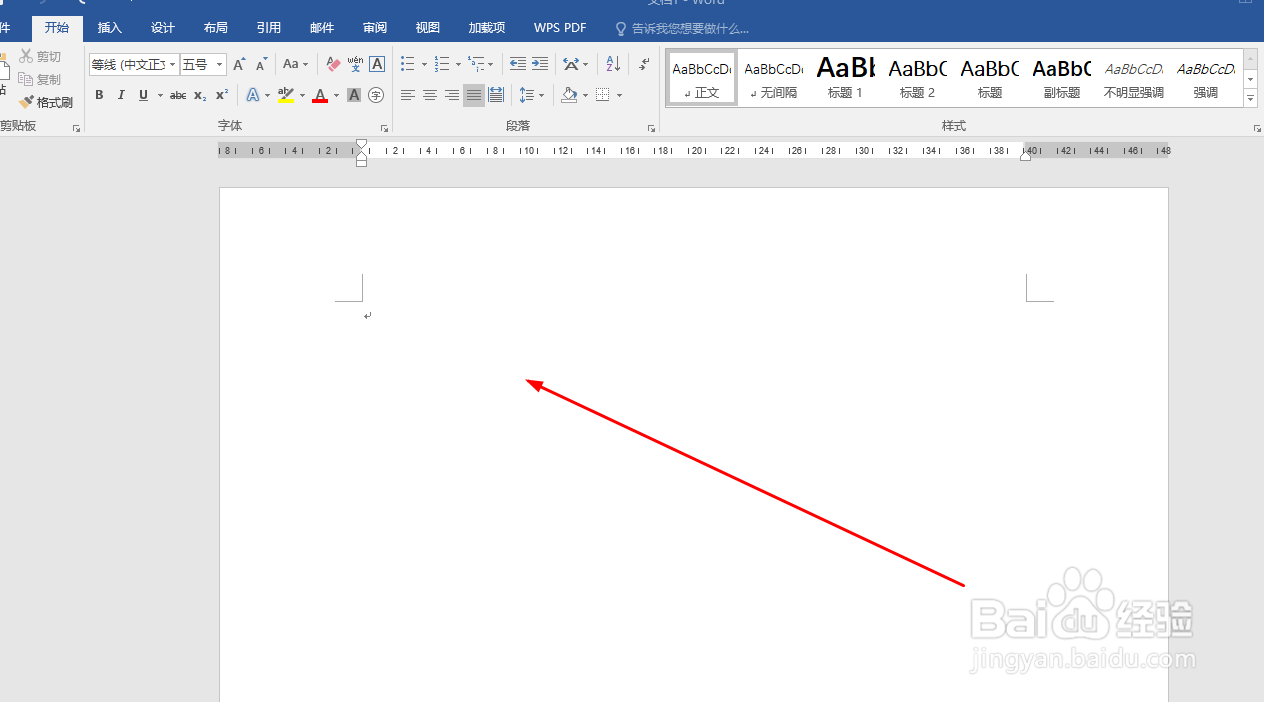Click the Borders icon
Viewport: 1264px width, 702px height.
[603, 95]
